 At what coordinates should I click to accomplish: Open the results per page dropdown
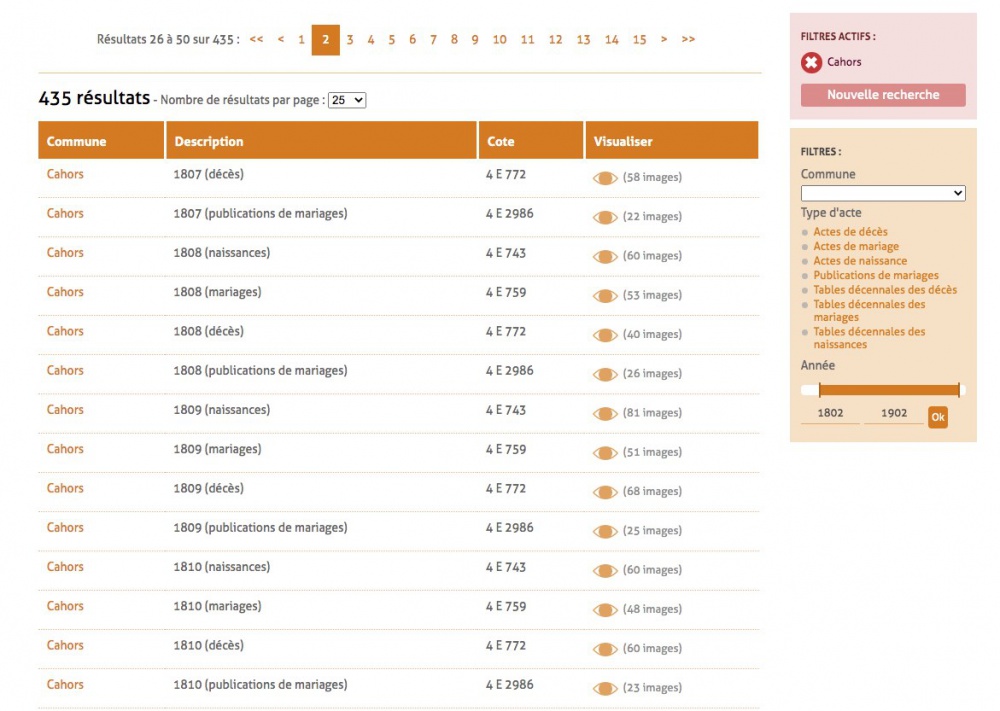[x=347, y=100]
